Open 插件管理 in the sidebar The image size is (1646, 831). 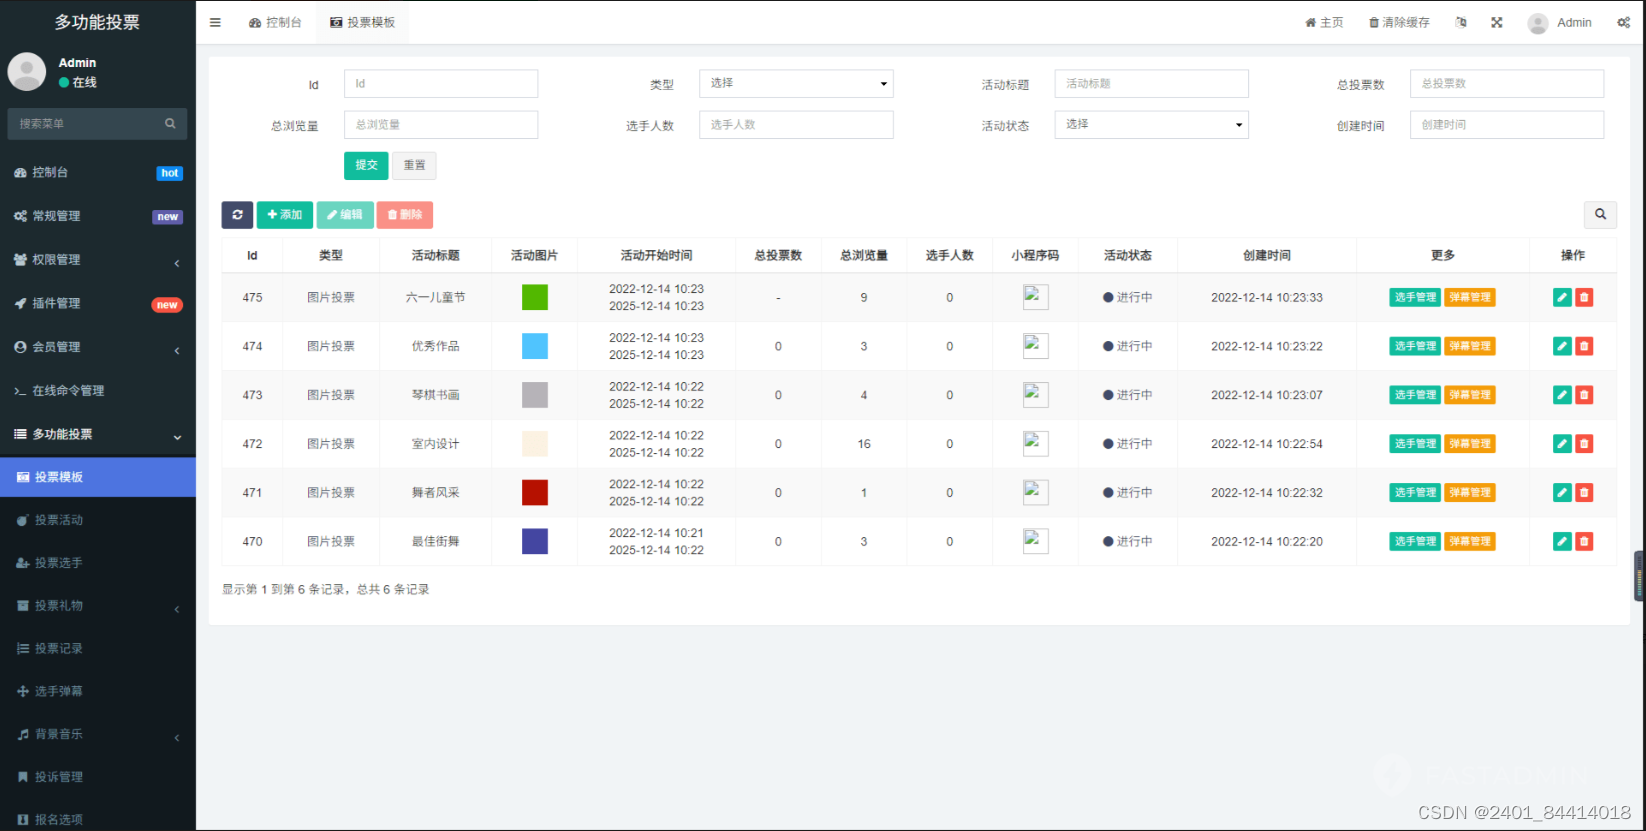pos(98,303)
